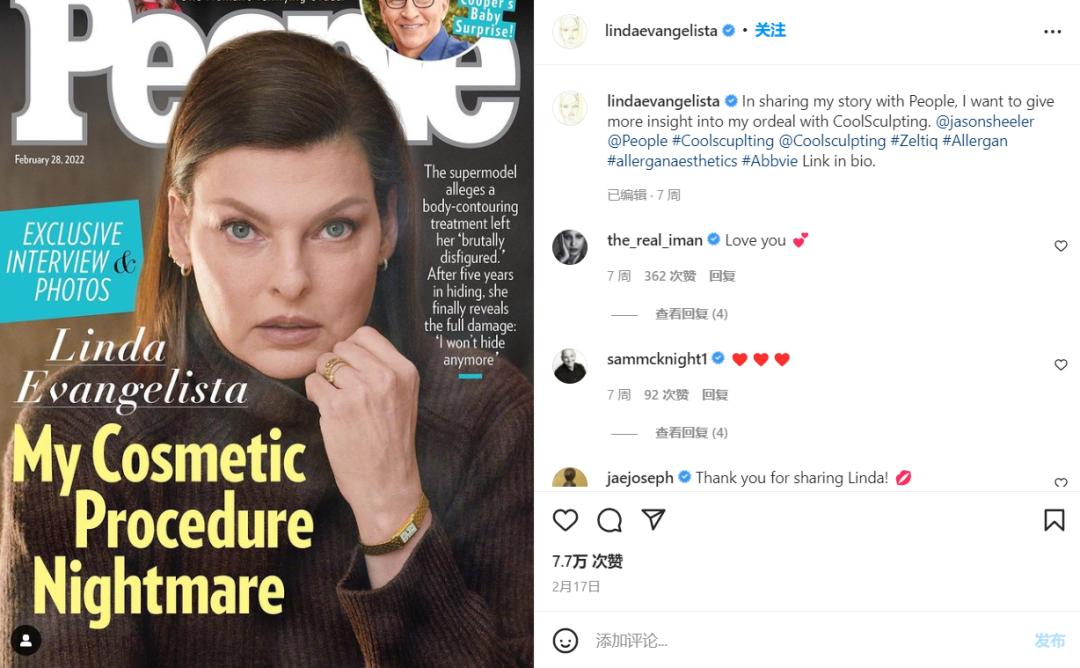The image size is (1080, 668).
Task: Open the @jasonsheeler mention link
Action: tap(985, 121)
